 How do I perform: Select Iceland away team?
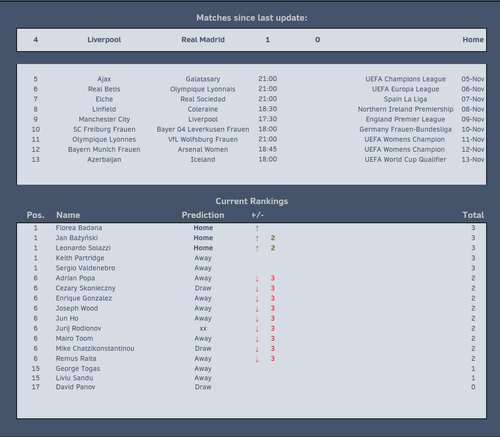tap(203, 159)
